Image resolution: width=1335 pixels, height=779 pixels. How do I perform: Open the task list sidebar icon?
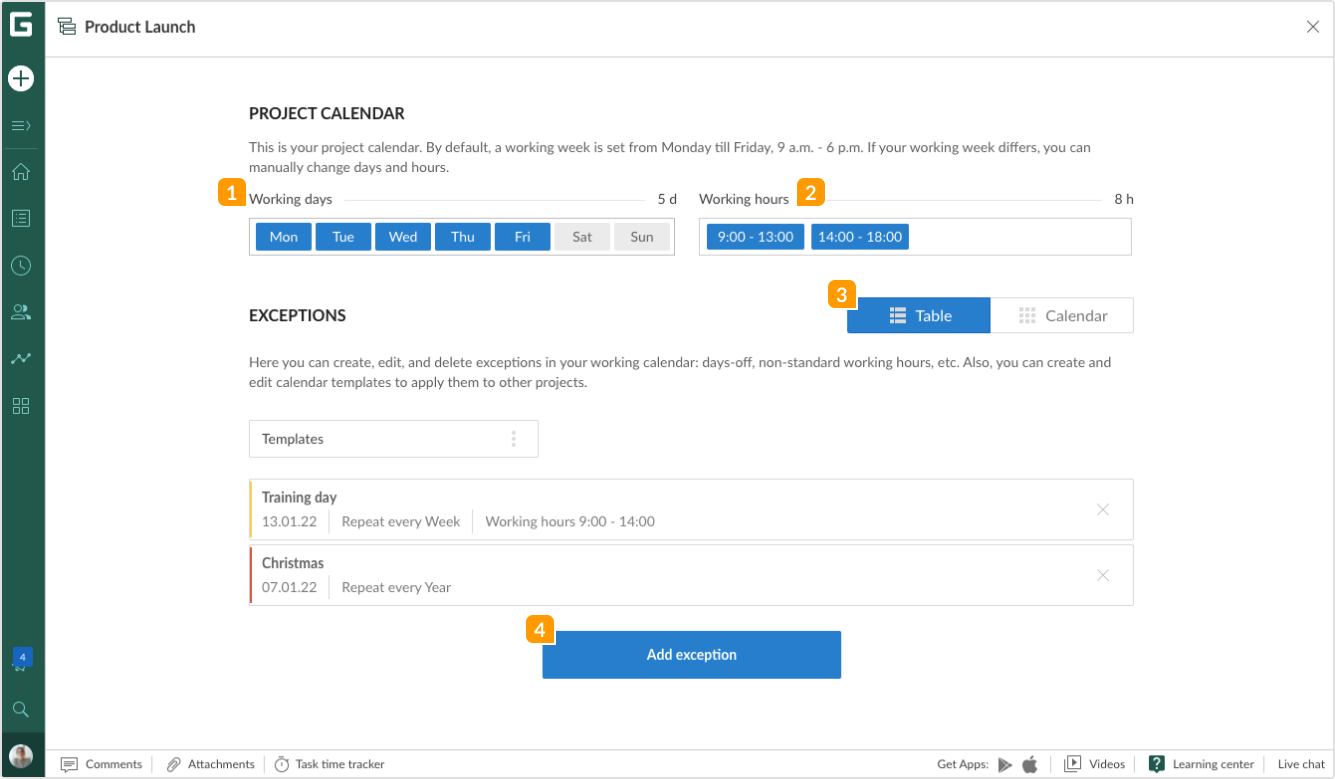click(21, 218)
